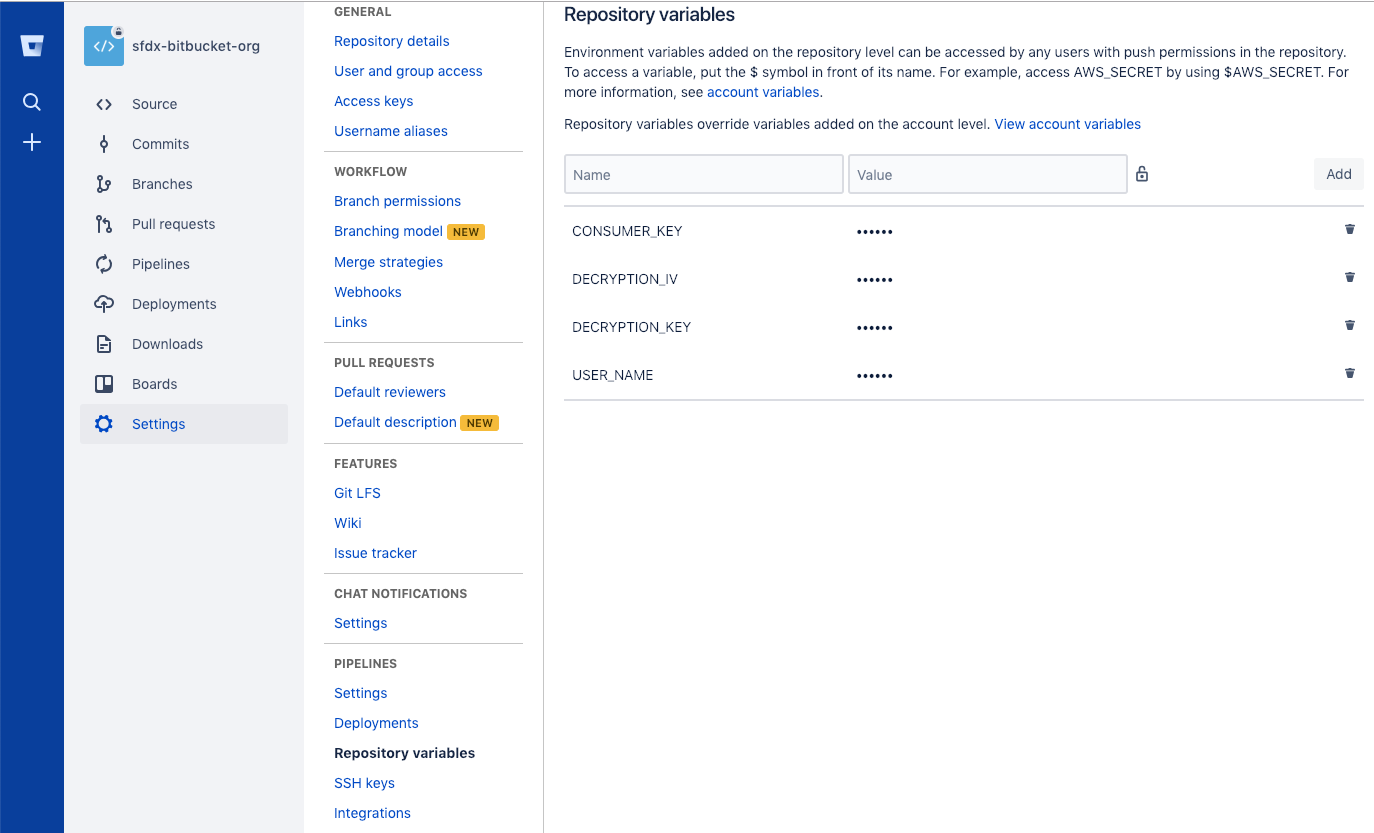Open the Webhooks settings page
This screenshot has height=833, width=1374.
pos(367,292)
